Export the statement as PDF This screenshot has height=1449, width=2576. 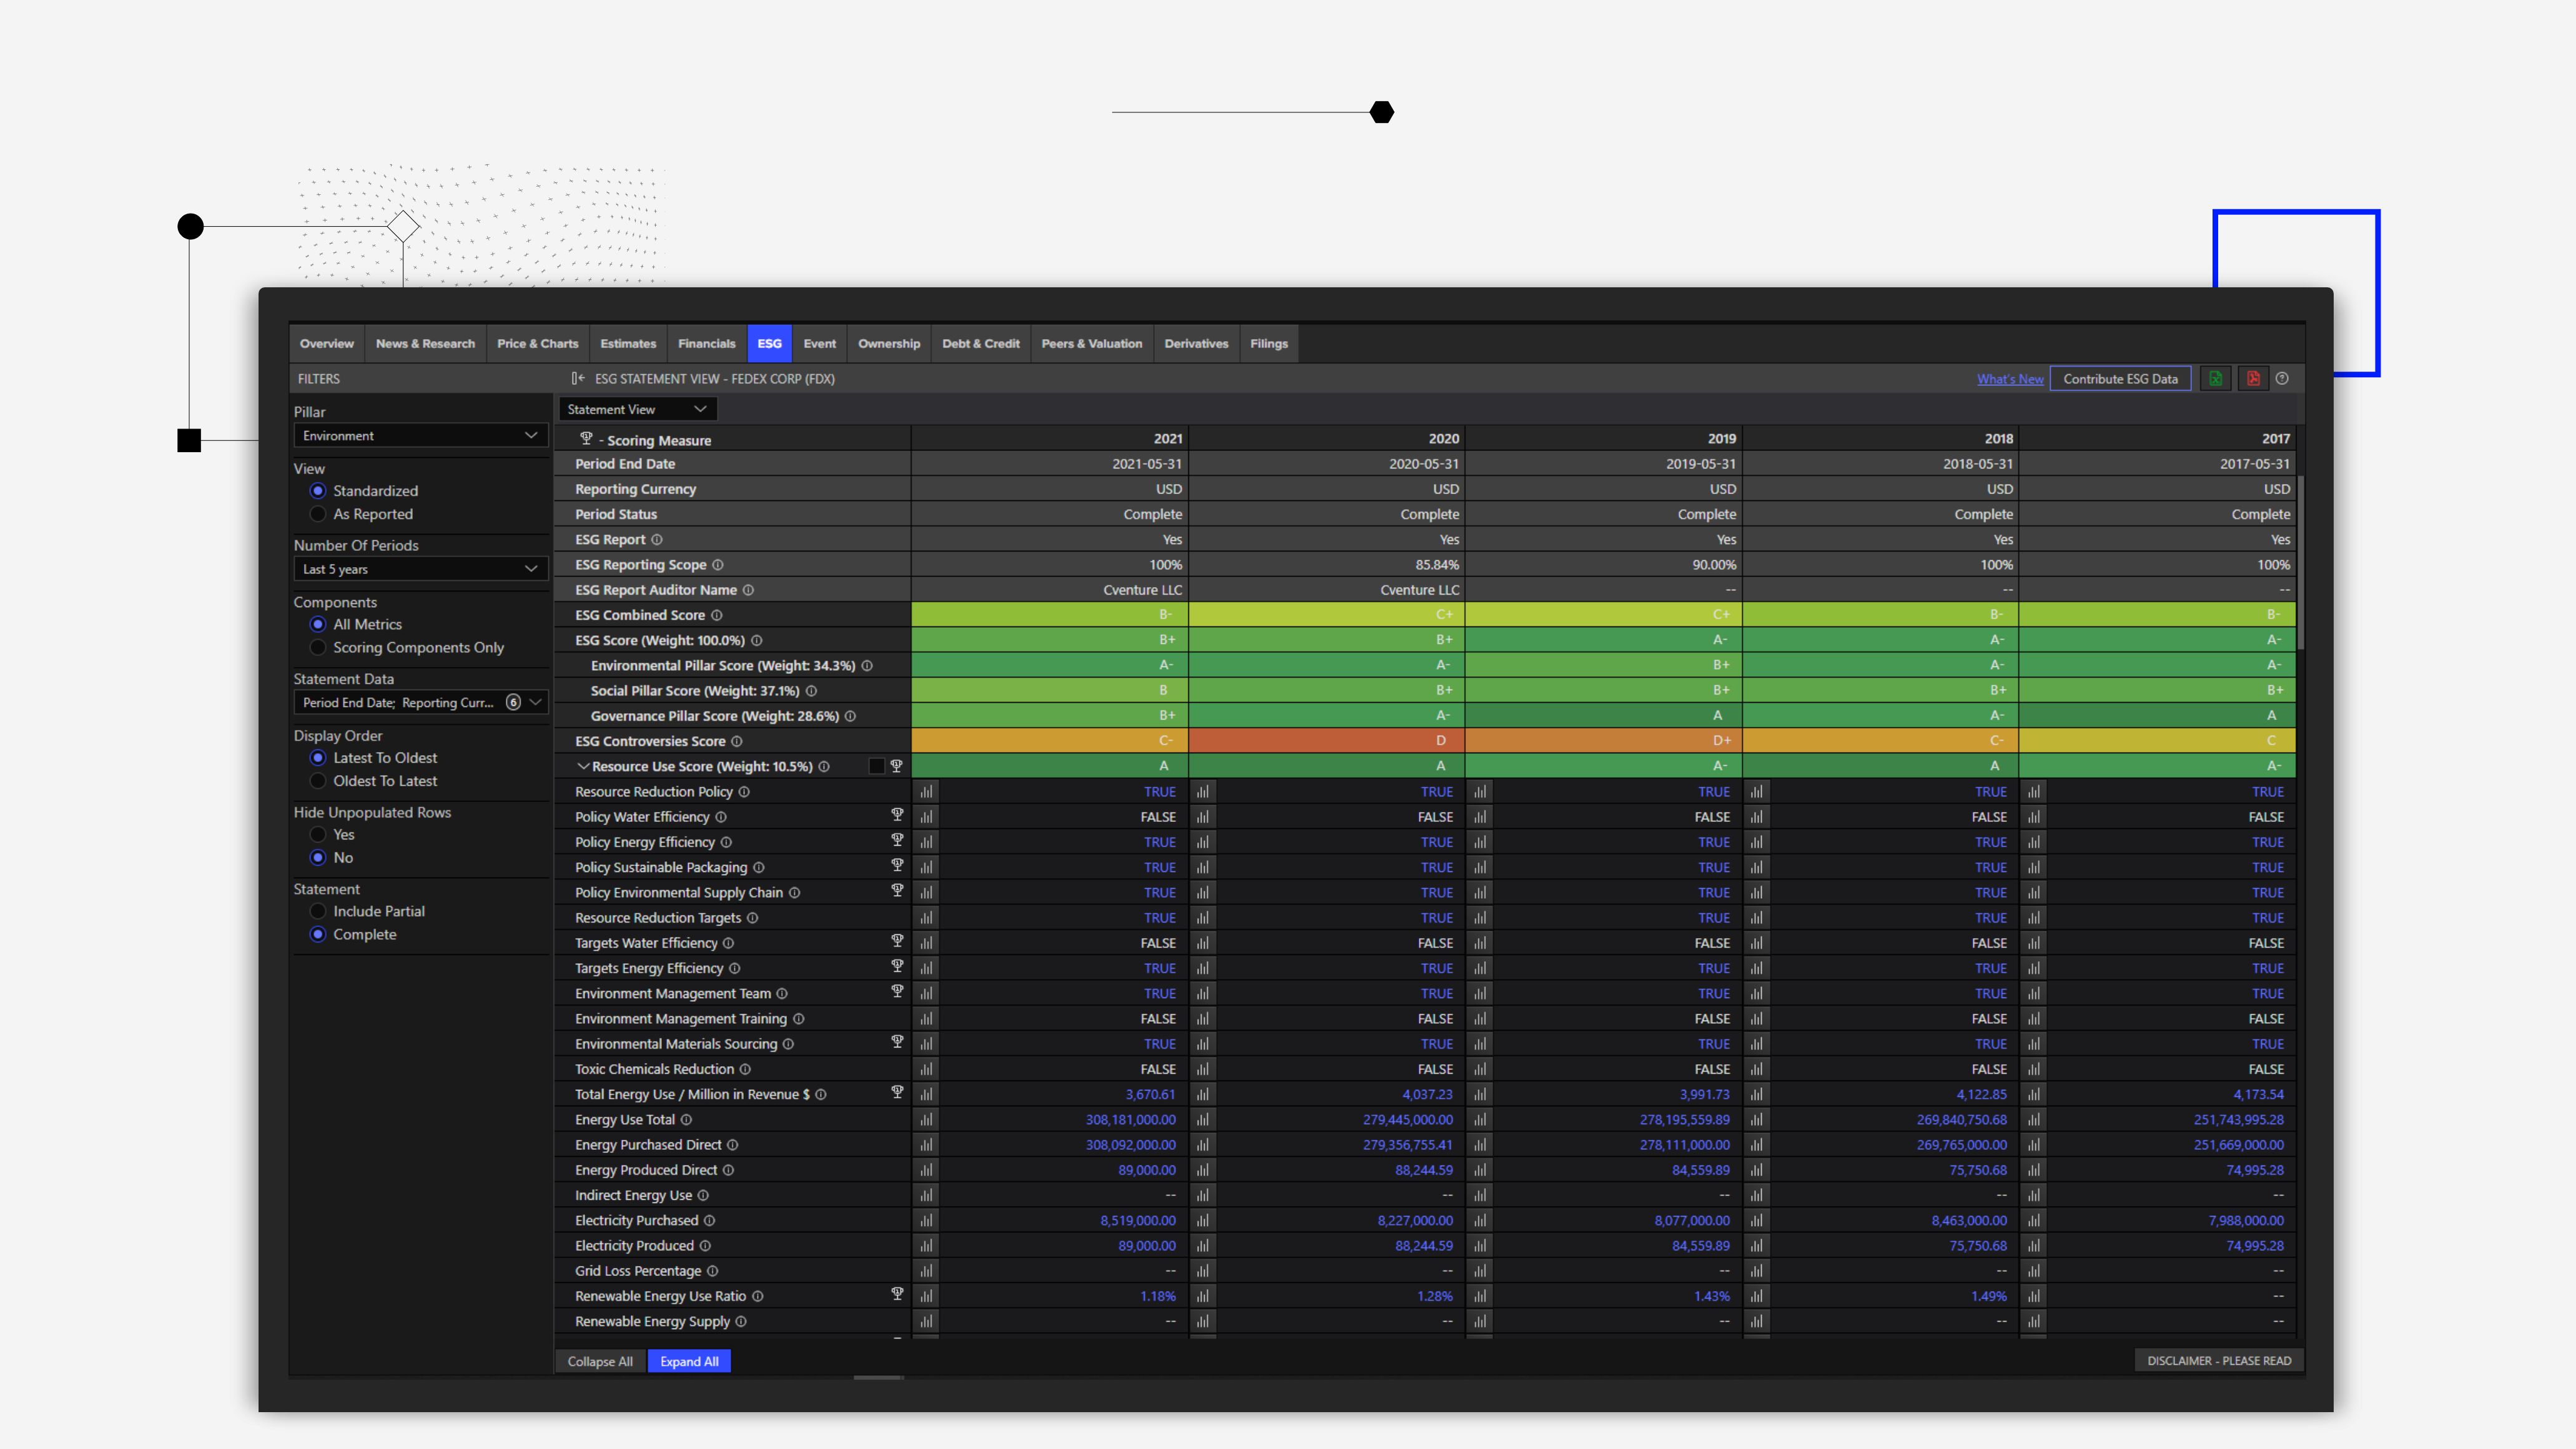click(2253, 379)
